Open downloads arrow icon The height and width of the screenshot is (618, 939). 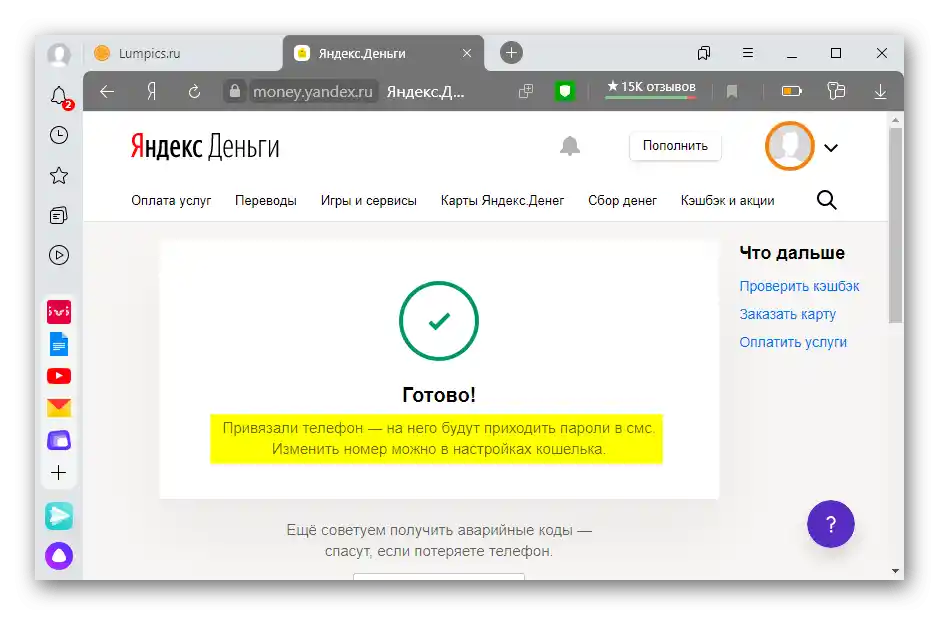[x=880, y=91]
